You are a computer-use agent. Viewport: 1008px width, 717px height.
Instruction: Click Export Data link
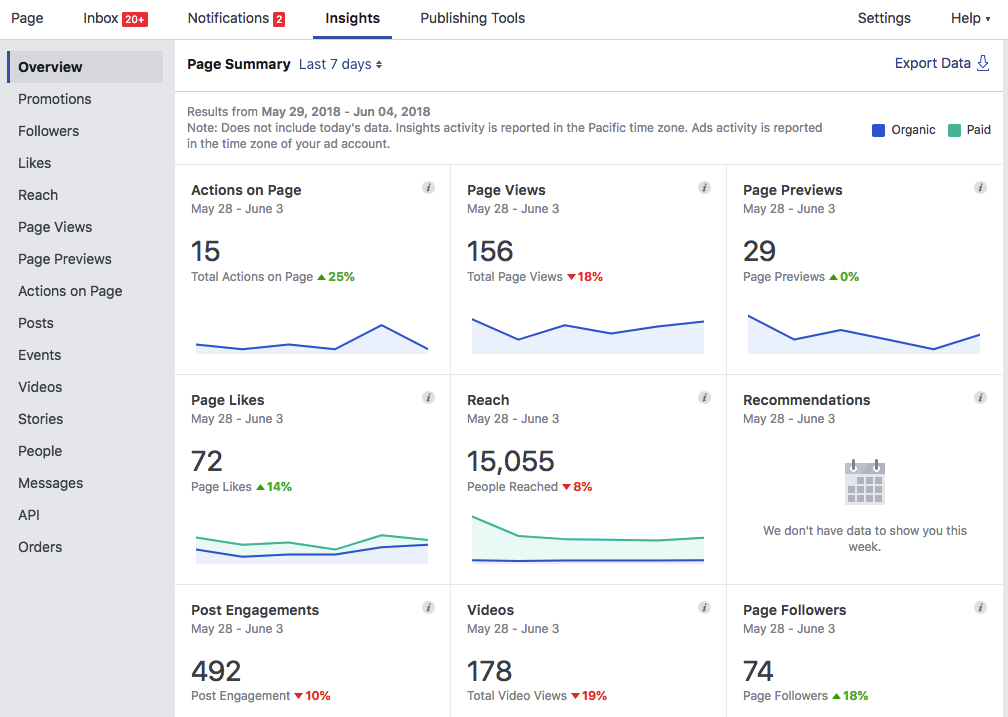[x=941, y=63]
